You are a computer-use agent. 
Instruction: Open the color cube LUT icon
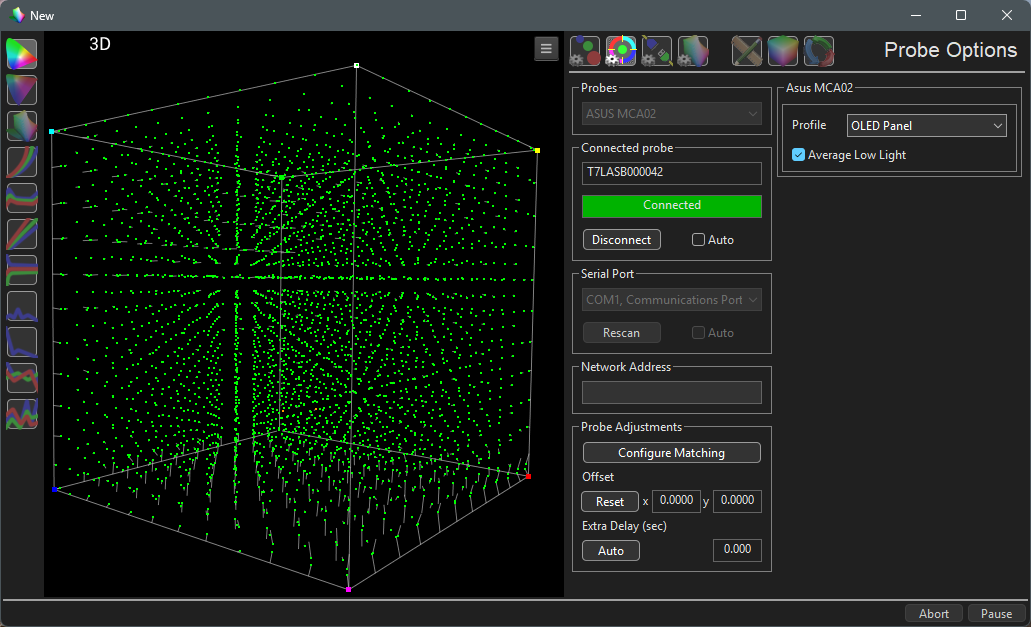pos(783,50)
